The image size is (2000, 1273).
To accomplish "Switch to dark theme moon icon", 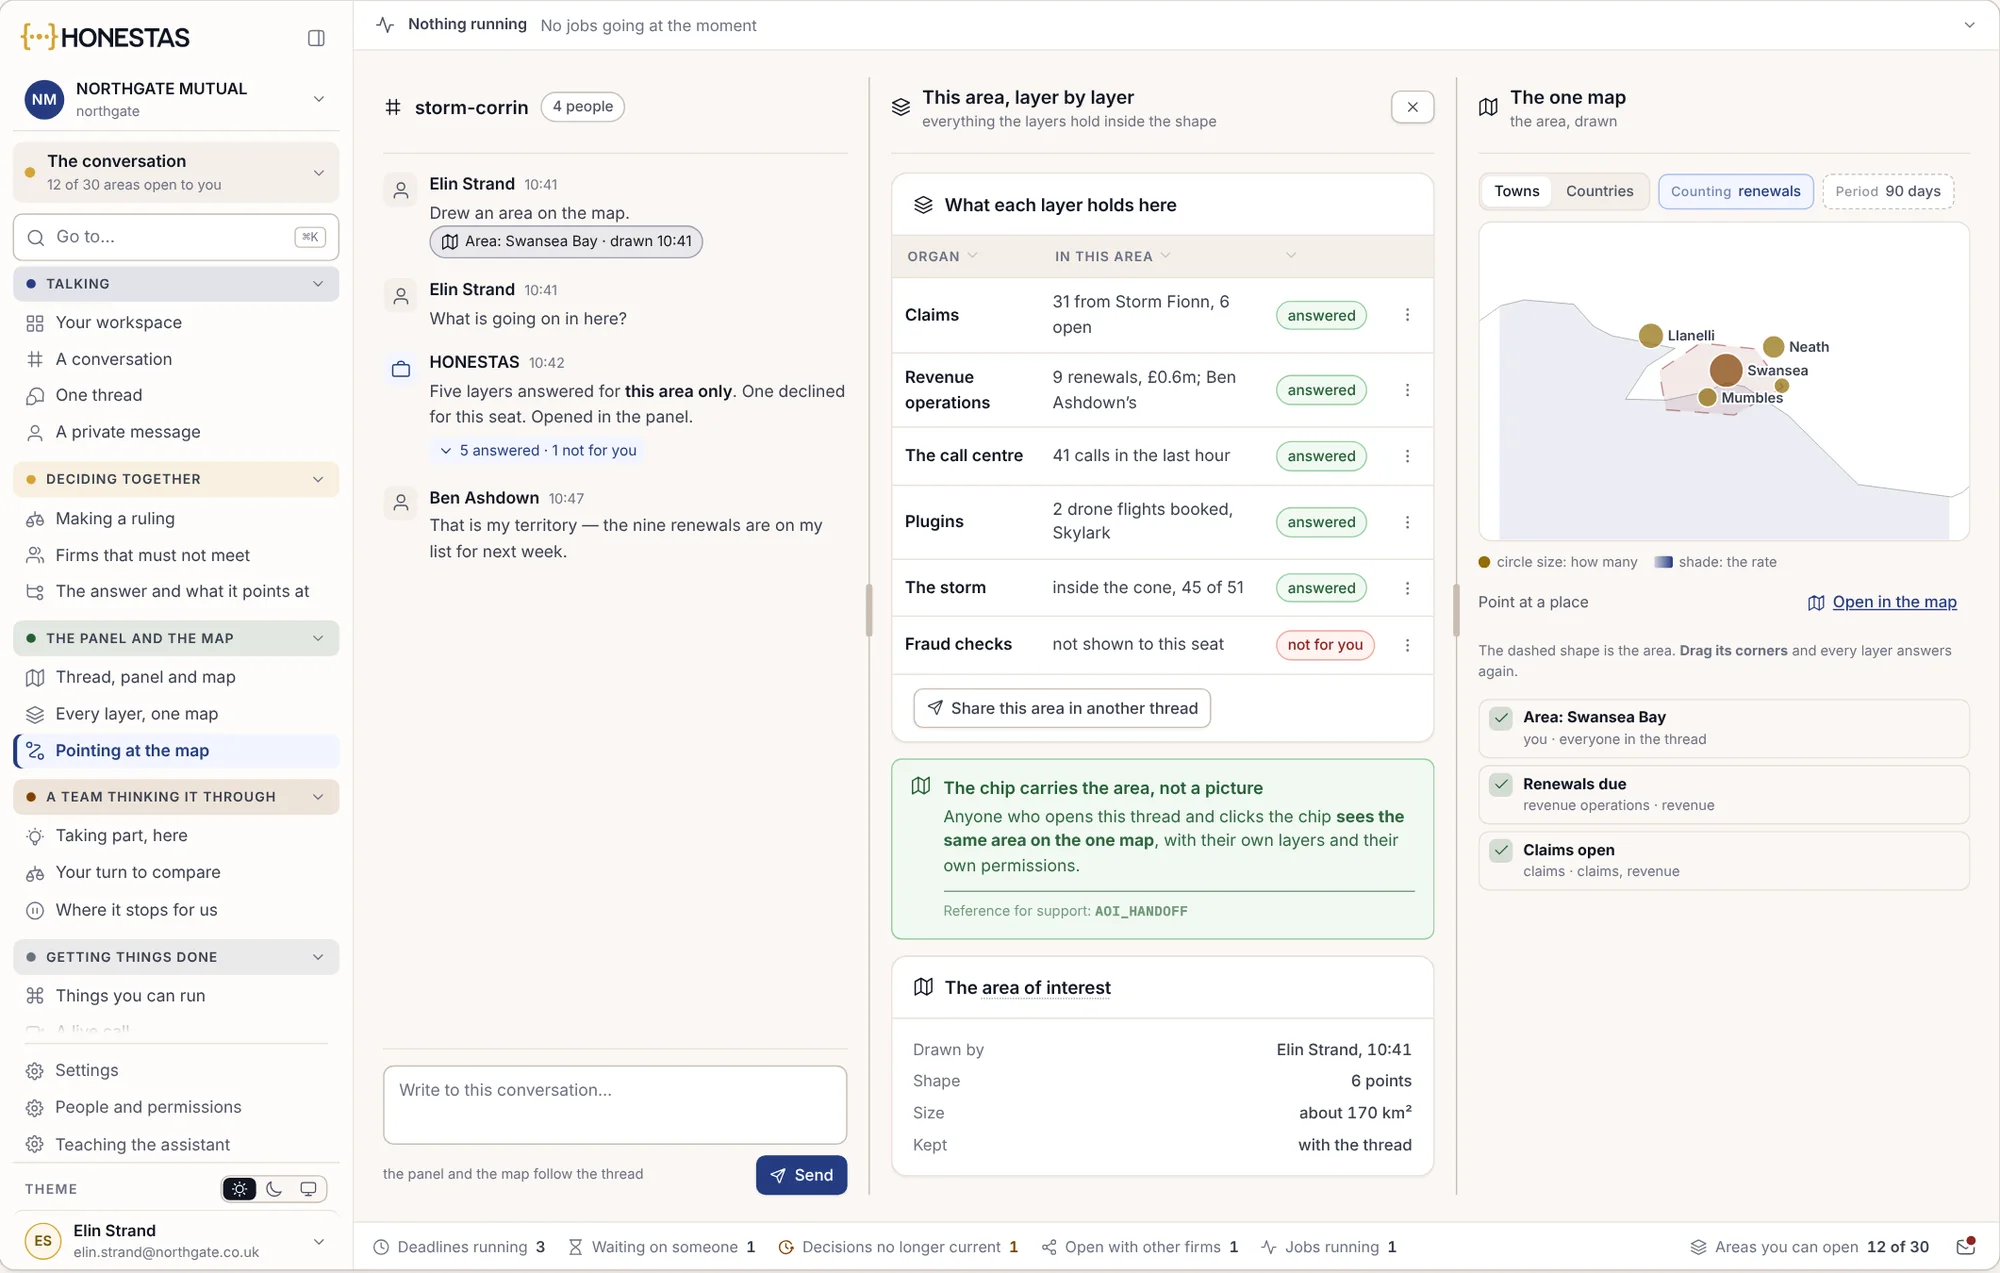I will click(x=274, y=1189).
